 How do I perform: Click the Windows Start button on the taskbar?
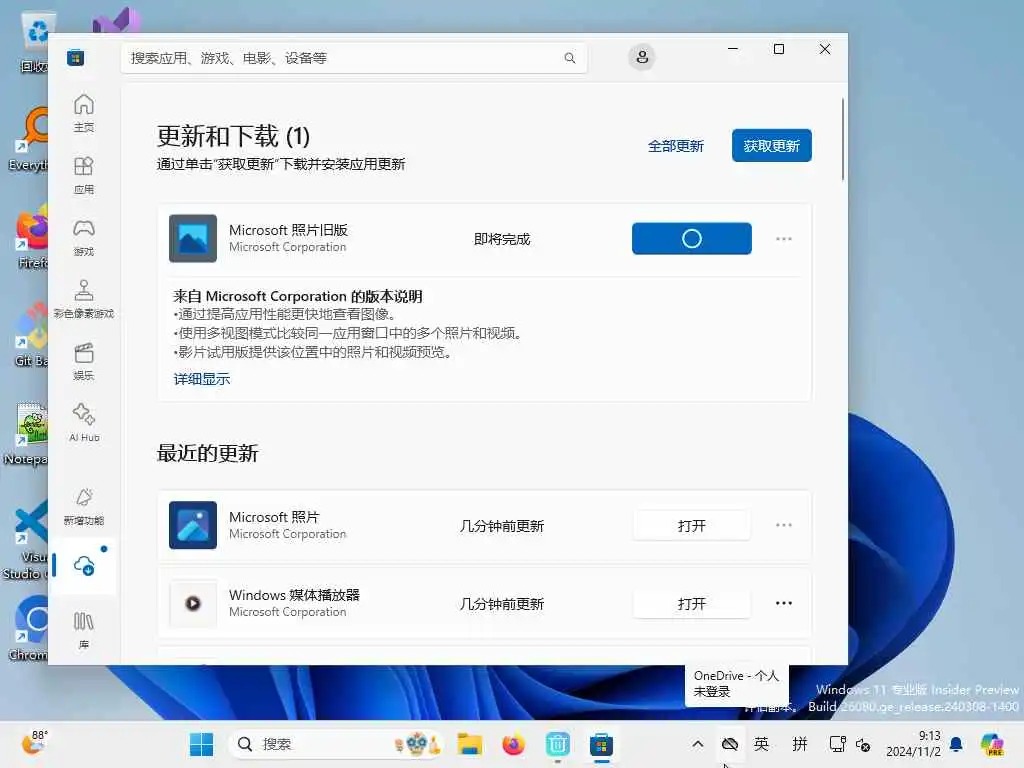coord(201,744)
